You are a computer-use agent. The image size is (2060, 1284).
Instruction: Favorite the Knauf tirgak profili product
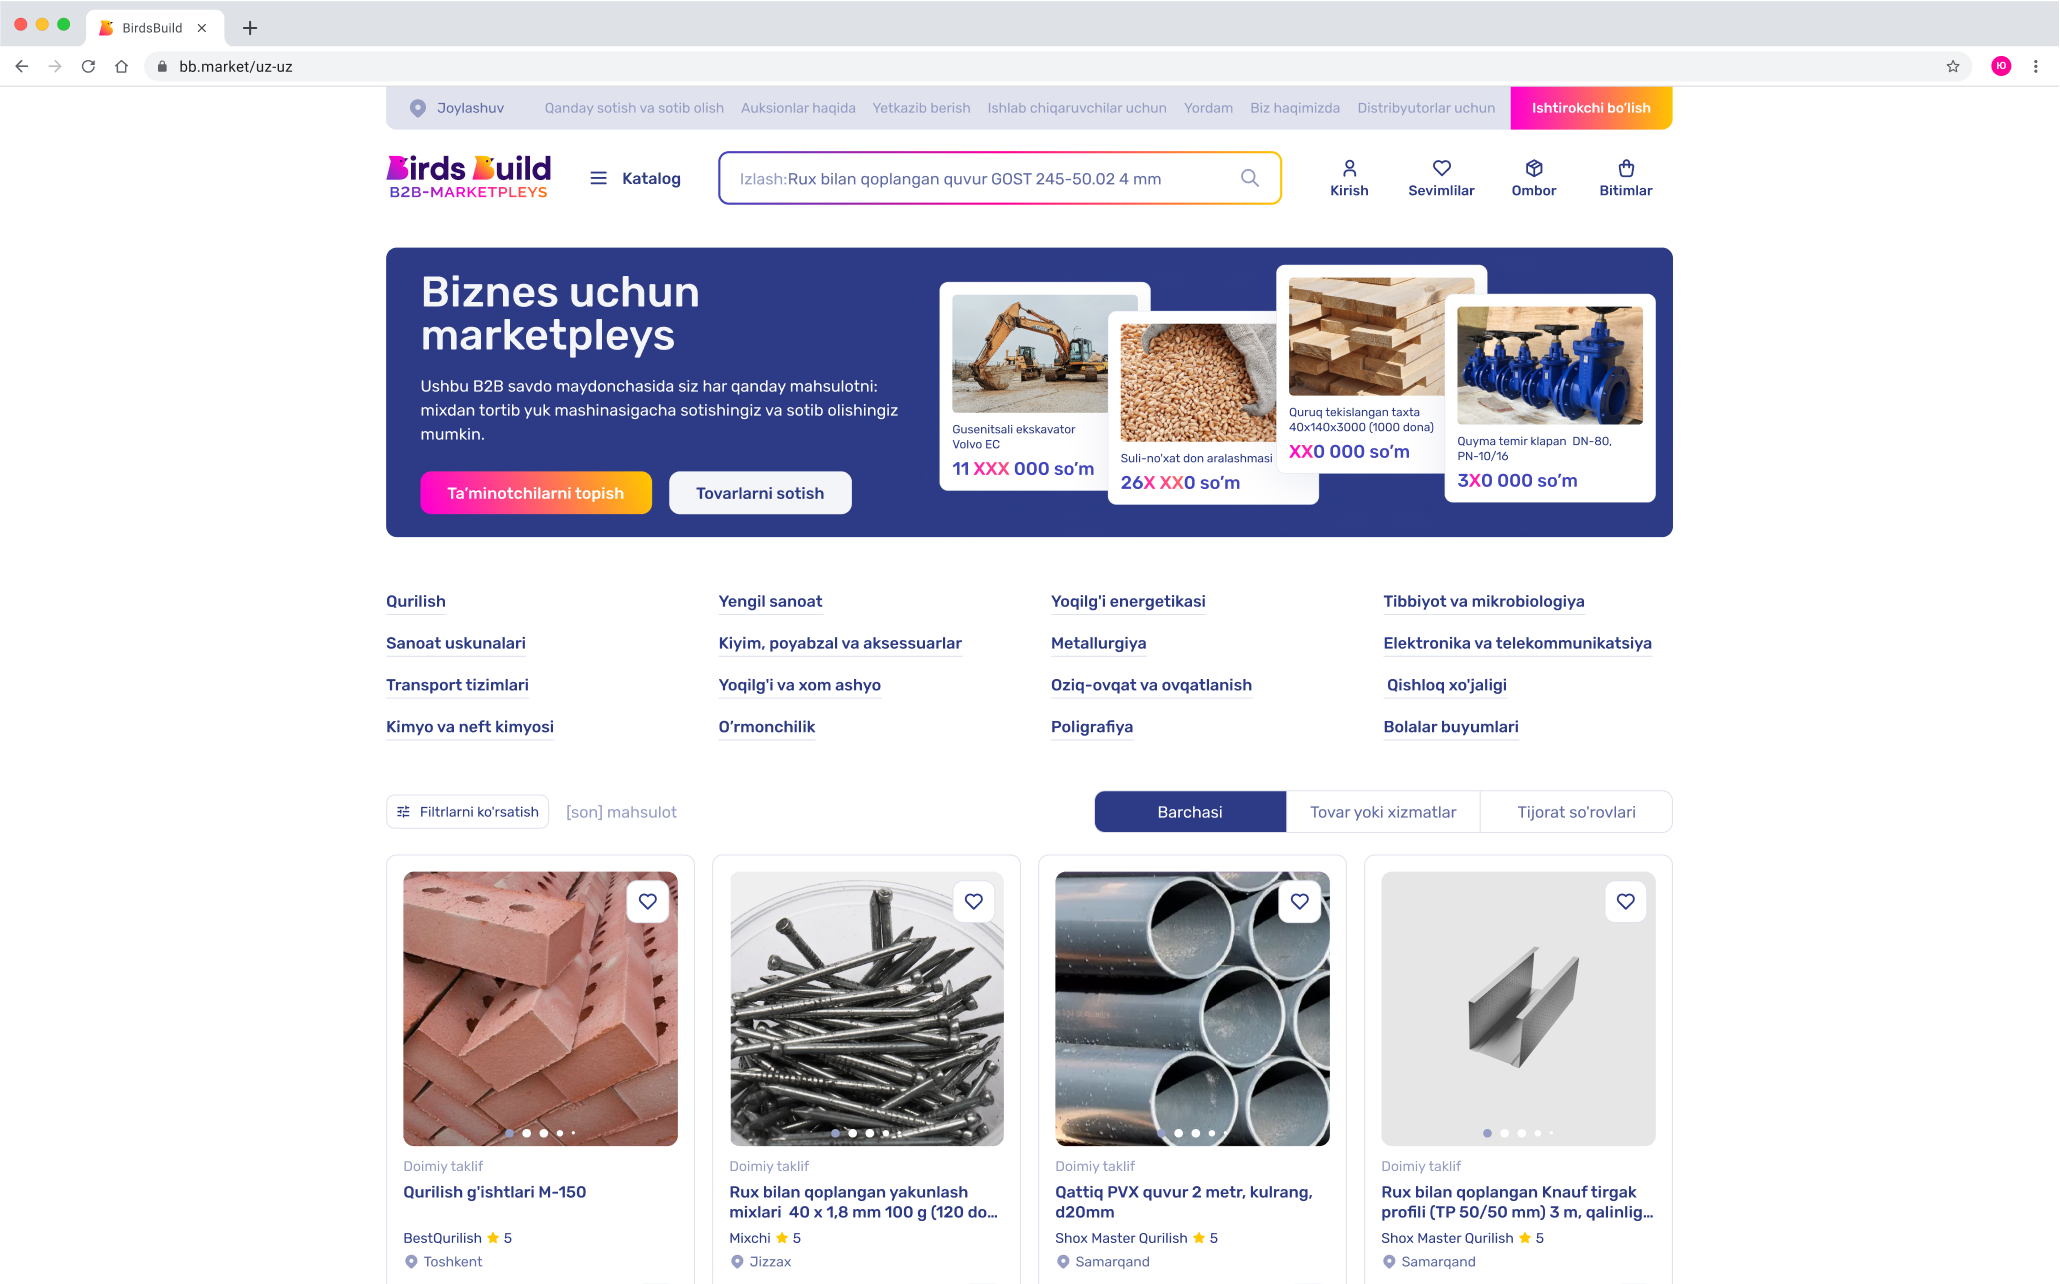pyautogui.click(x=1626, y=901)
